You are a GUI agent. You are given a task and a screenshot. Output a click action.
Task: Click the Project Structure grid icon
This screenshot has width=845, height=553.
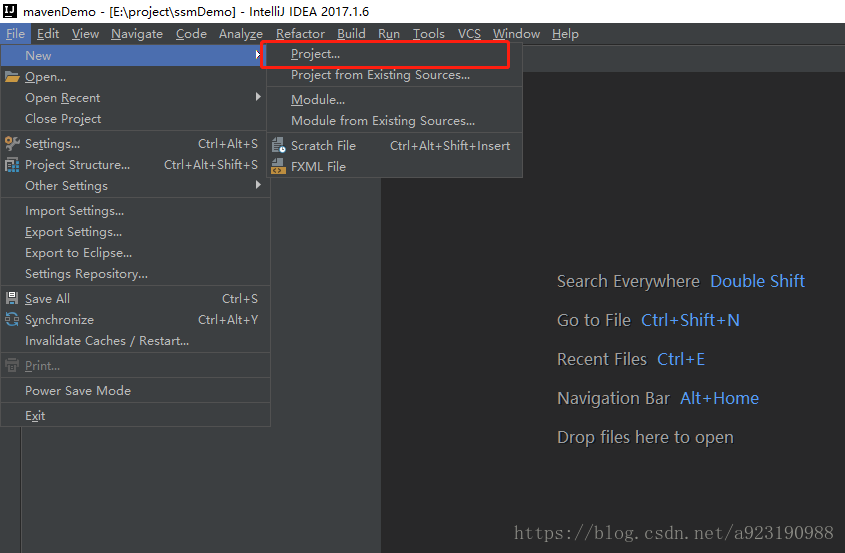[x=12, y=165]
